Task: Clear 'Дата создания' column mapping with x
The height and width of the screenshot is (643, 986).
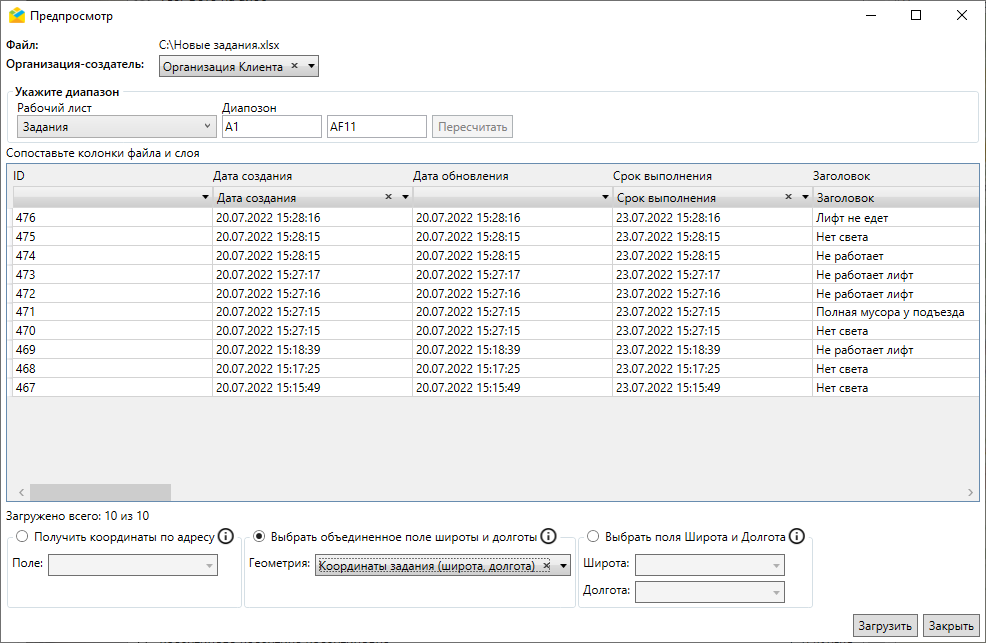Action: [x=389, y=197]
